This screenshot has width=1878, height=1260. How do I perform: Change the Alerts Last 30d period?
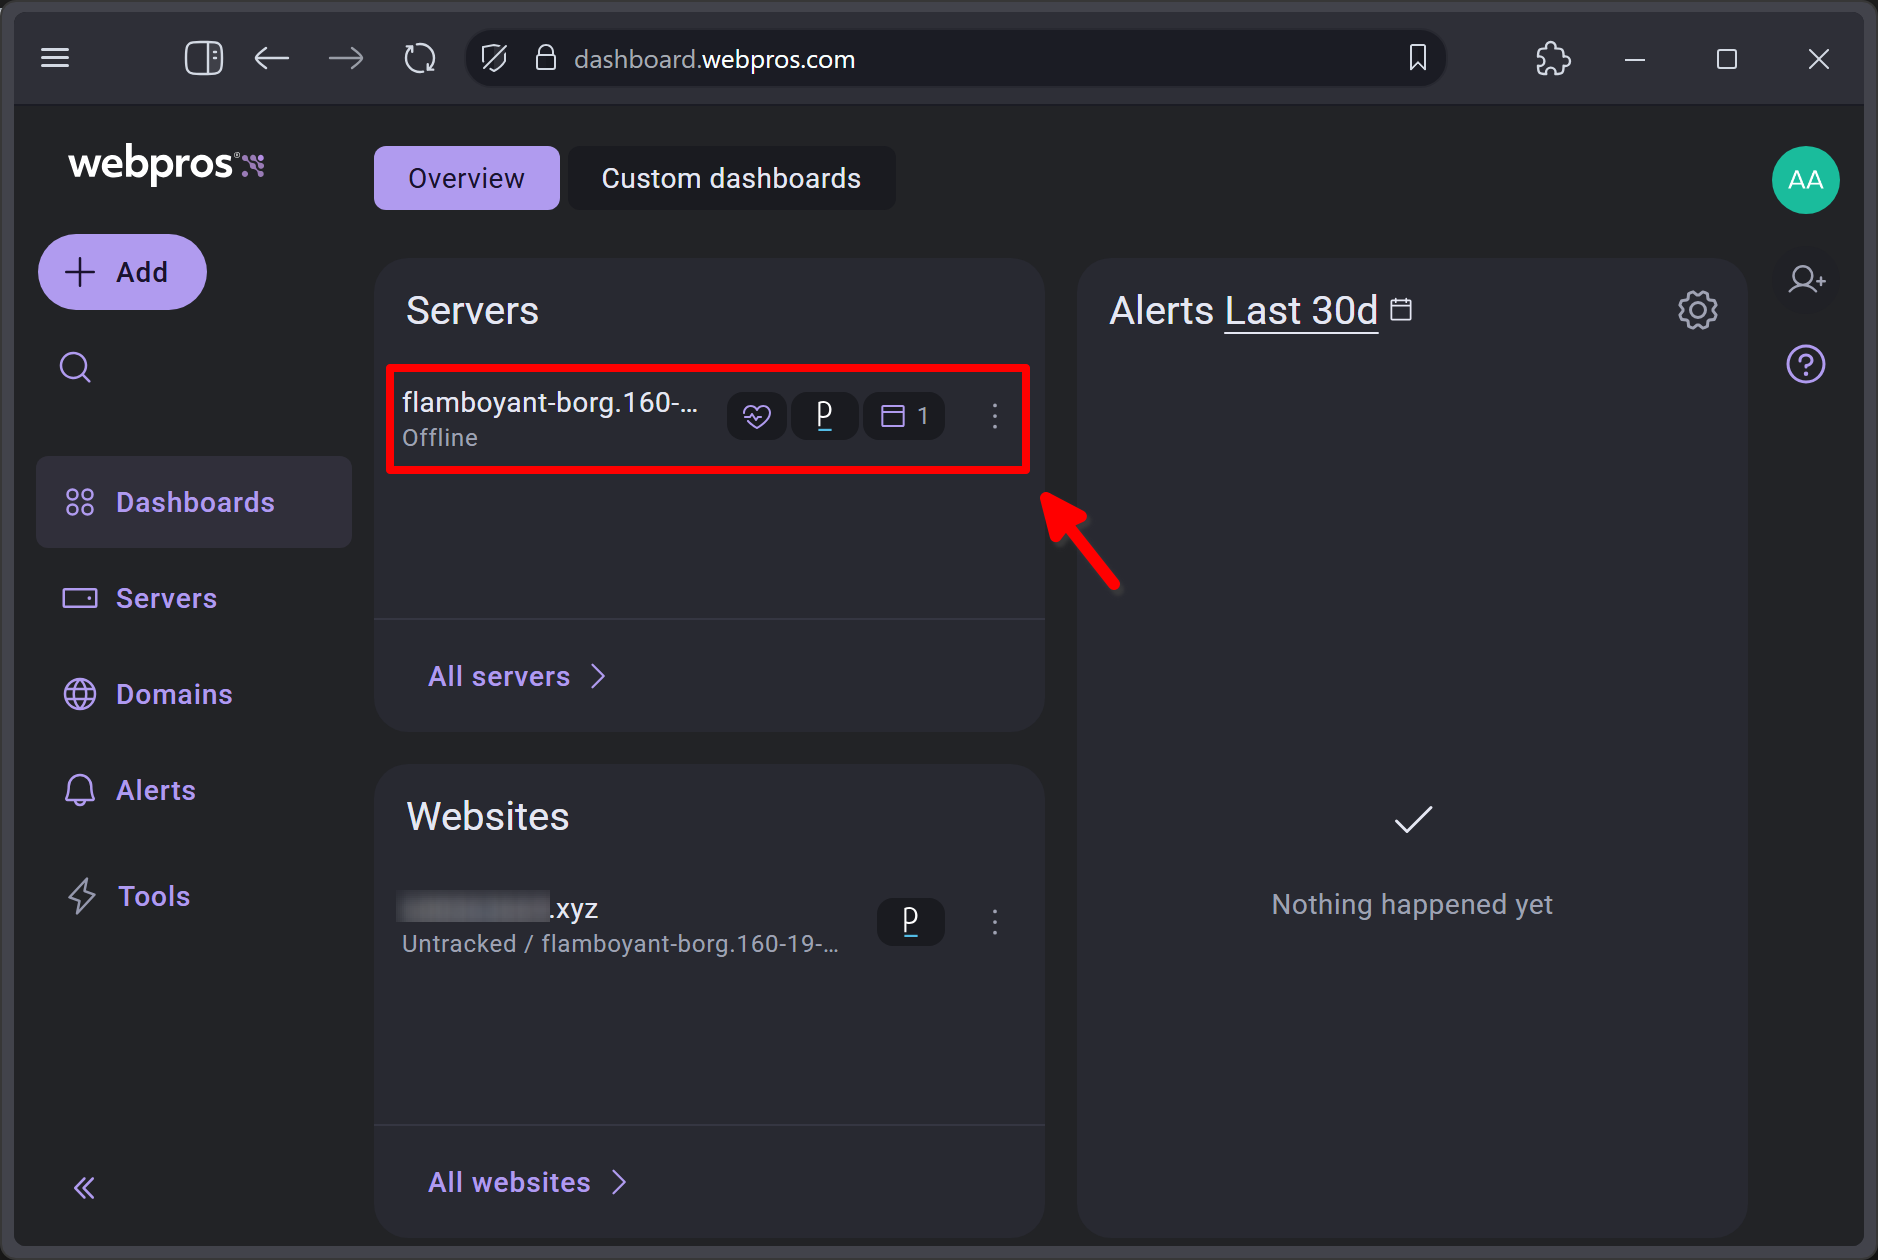coord(1301,311)
